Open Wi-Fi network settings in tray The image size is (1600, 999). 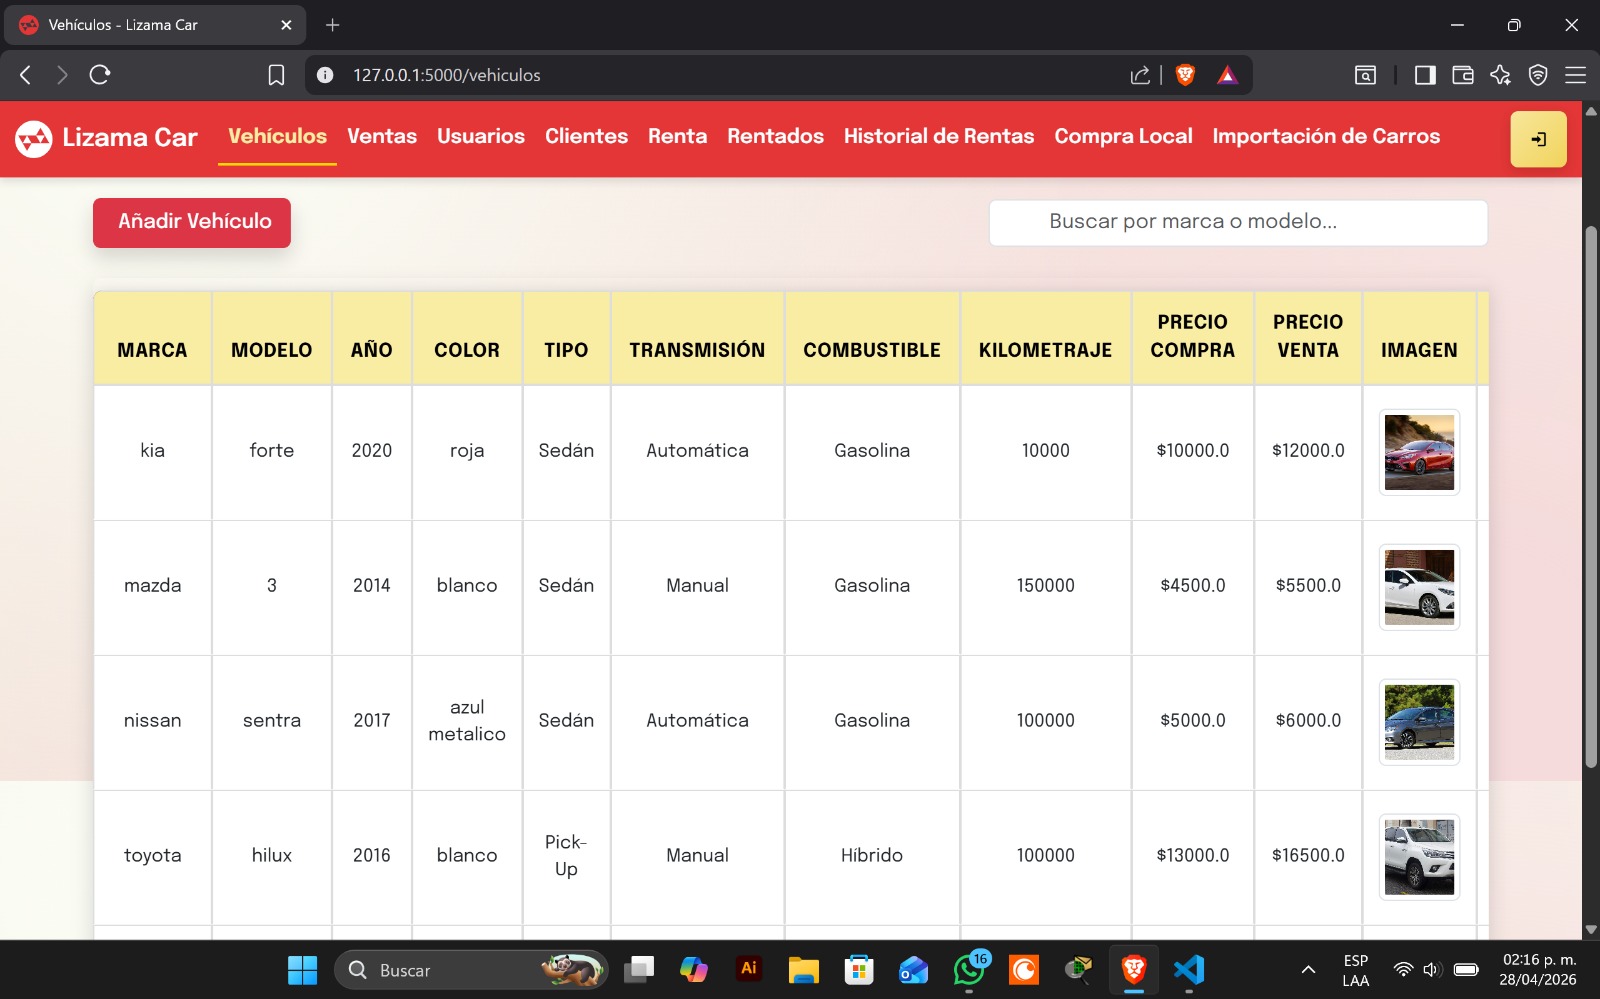[x=1403, y=970]
